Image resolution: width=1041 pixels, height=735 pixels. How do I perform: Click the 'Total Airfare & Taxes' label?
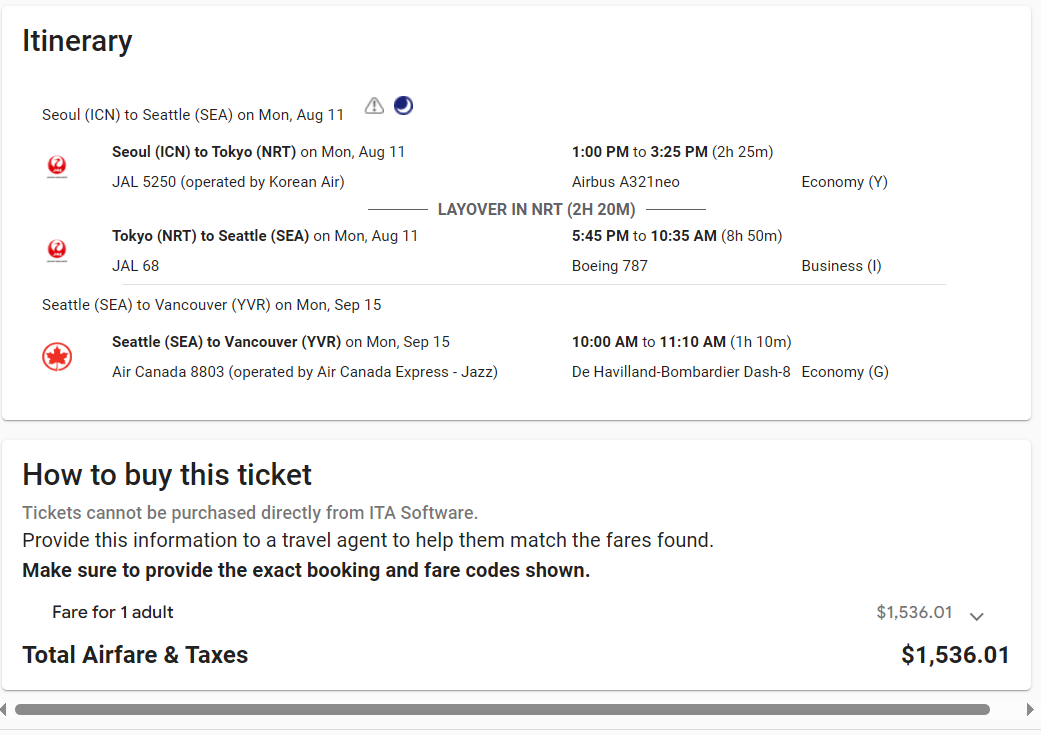(135, 655)
